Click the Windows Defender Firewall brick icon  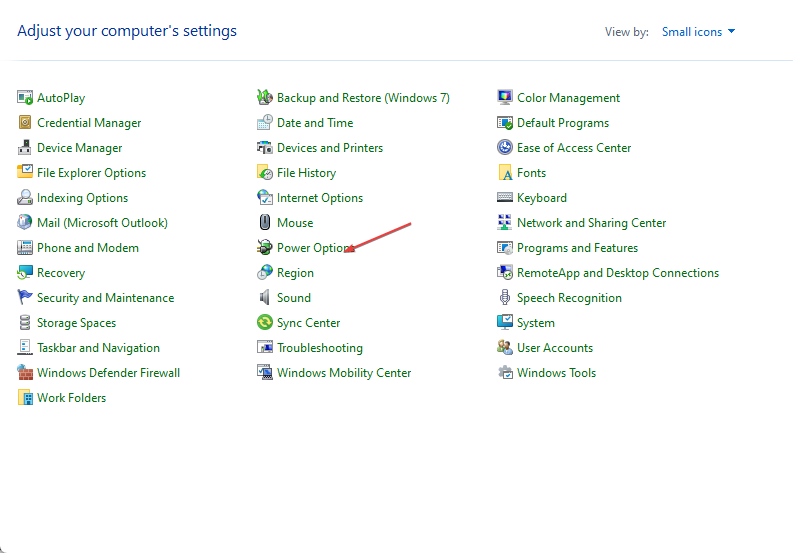pos(25,372)
